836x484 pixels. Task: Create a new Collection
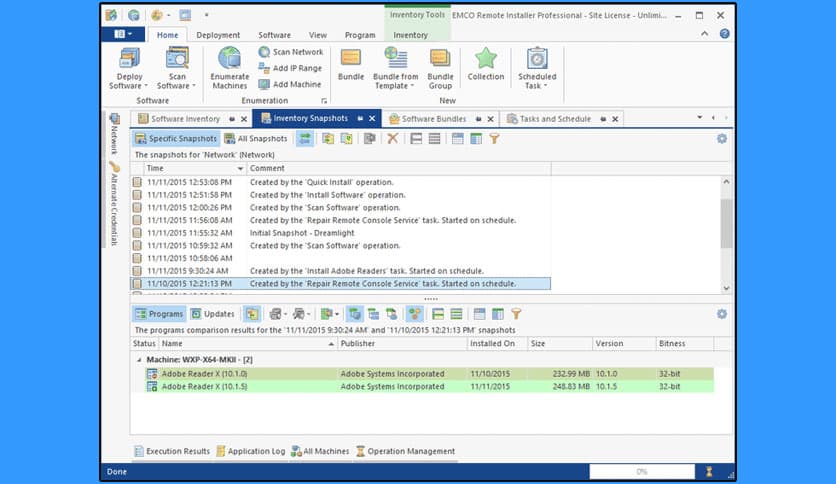(486, 64)
